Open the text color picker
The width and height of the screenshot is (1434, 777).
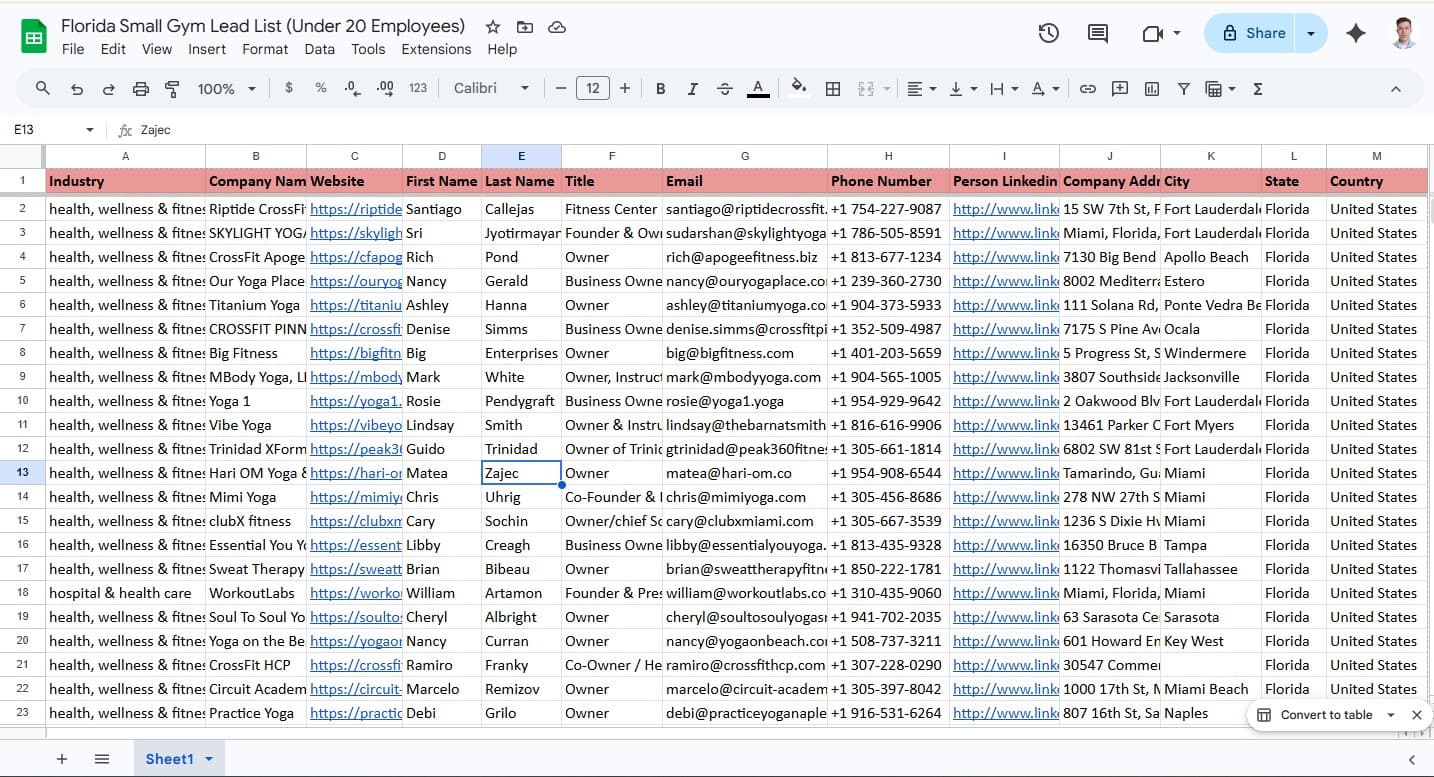coord(758,88)
